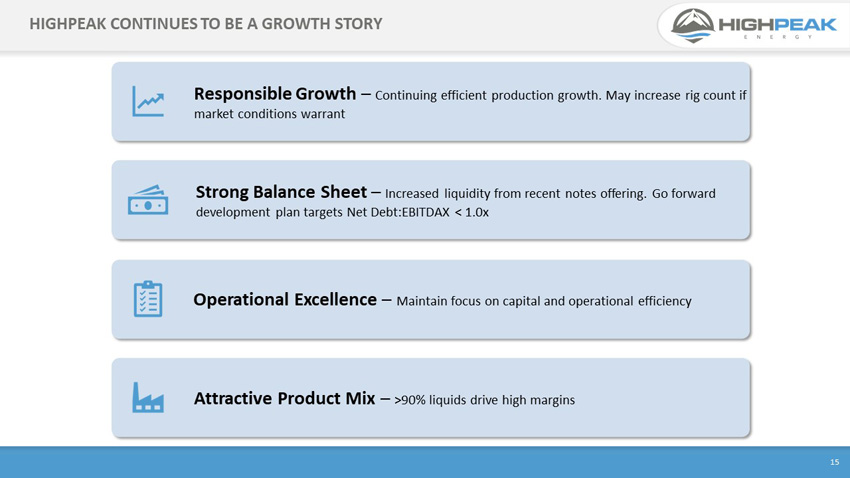The image size is (850, 478).
Task: Select the slide title about growth story
Action: click(205, 24)
